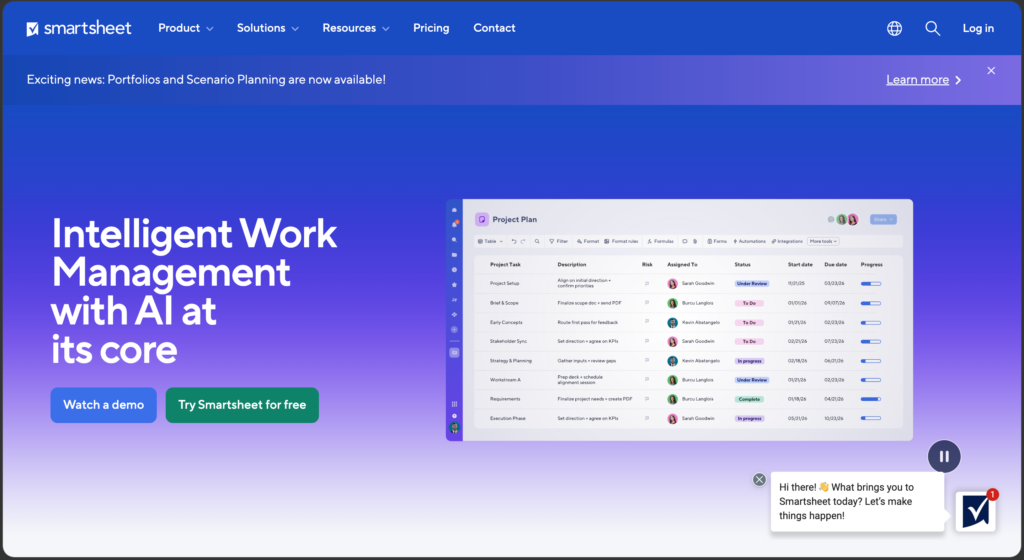Click the comment icon in the toolbar

pyautogui.click(x=685, y=241)
